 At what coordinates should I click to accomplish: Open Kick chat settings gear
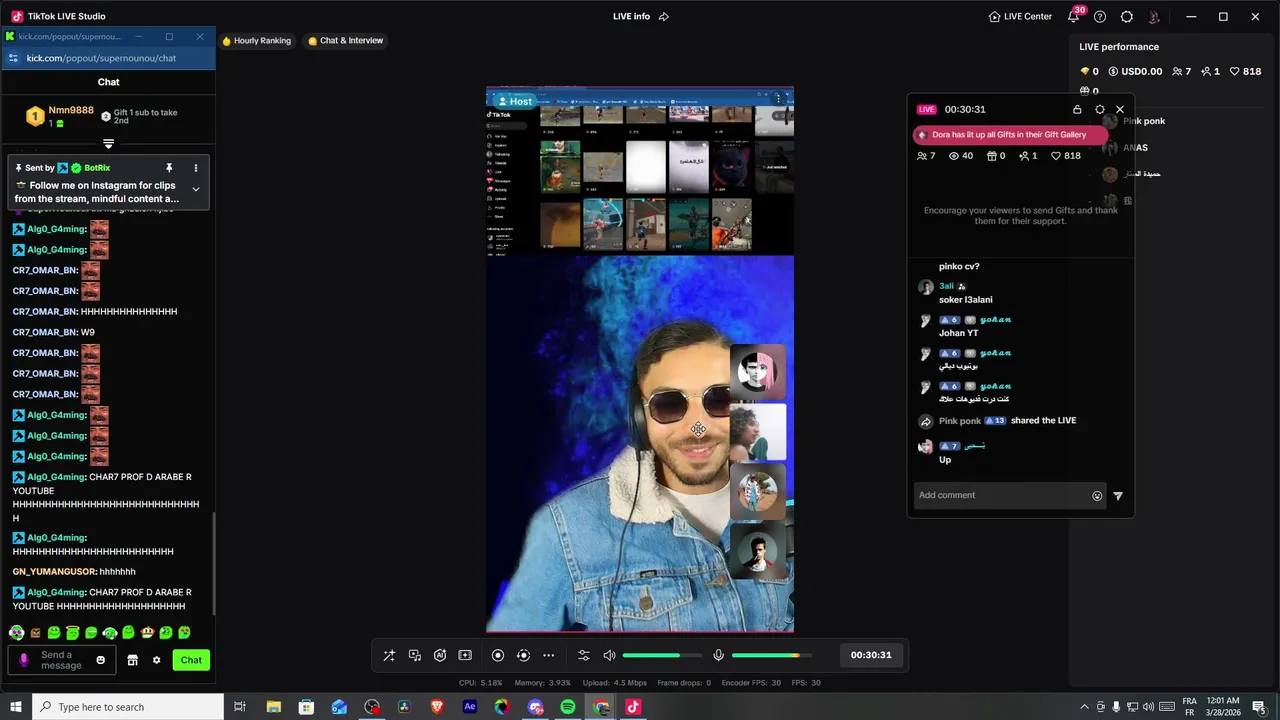[156, 660]
